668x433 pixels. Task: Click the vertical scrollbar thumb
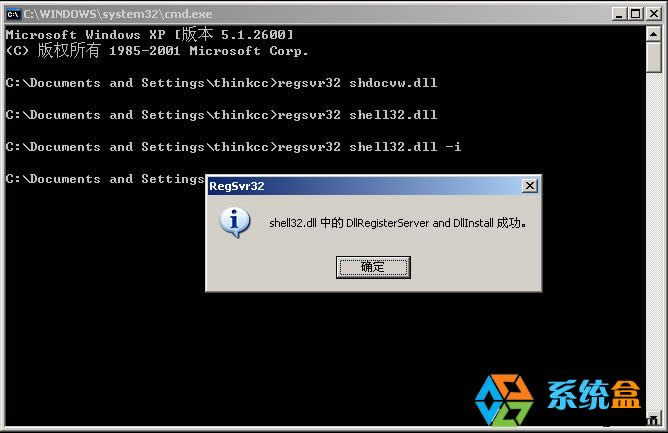tap(654, 57)
